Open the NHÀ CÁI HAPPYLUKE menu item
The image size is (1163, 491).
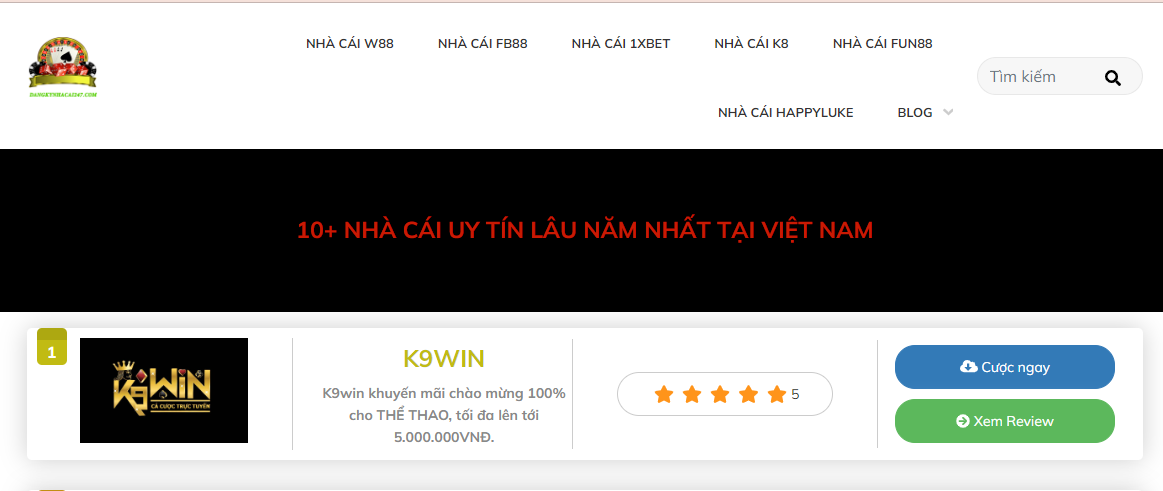point(785,113)
